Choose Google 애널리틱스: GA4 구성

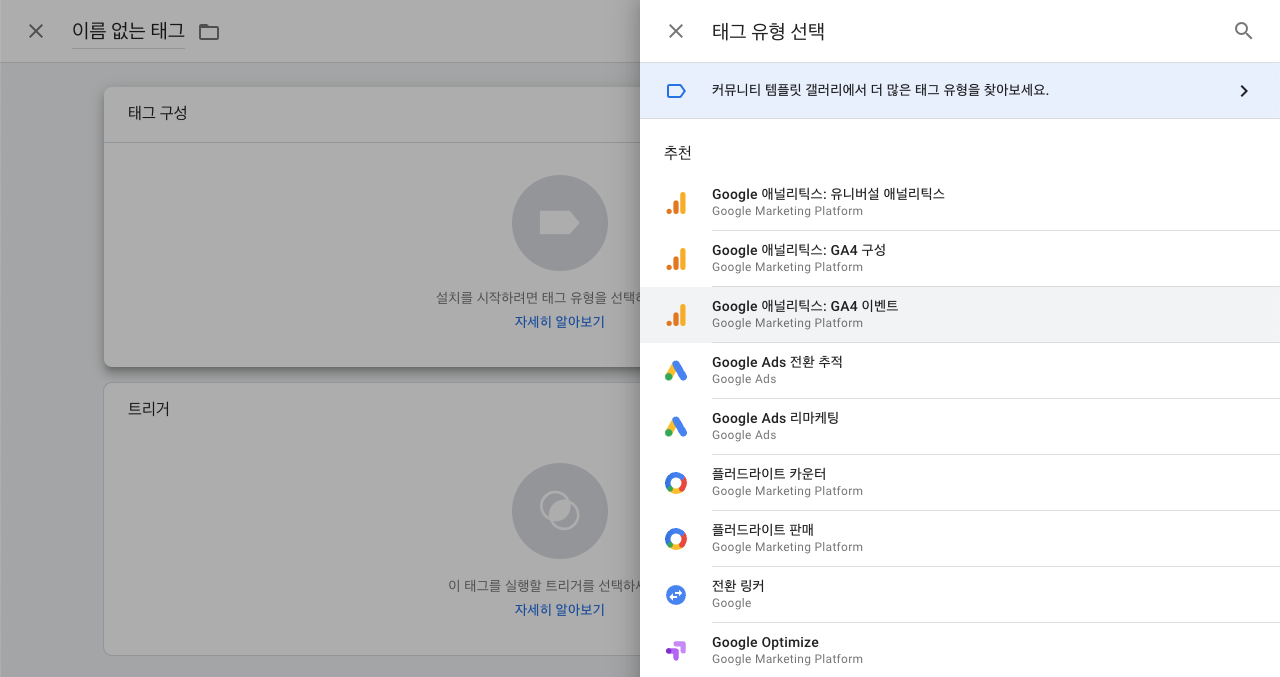[x=960, y=259]
